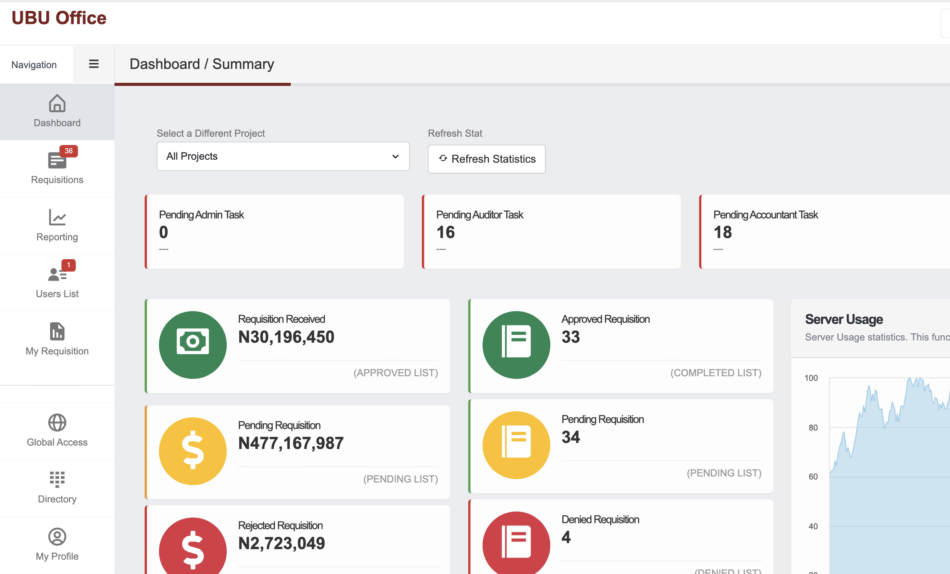Click the Refresh Statistics button
Viewport: 950px width, 574px height.
point(487,159)
